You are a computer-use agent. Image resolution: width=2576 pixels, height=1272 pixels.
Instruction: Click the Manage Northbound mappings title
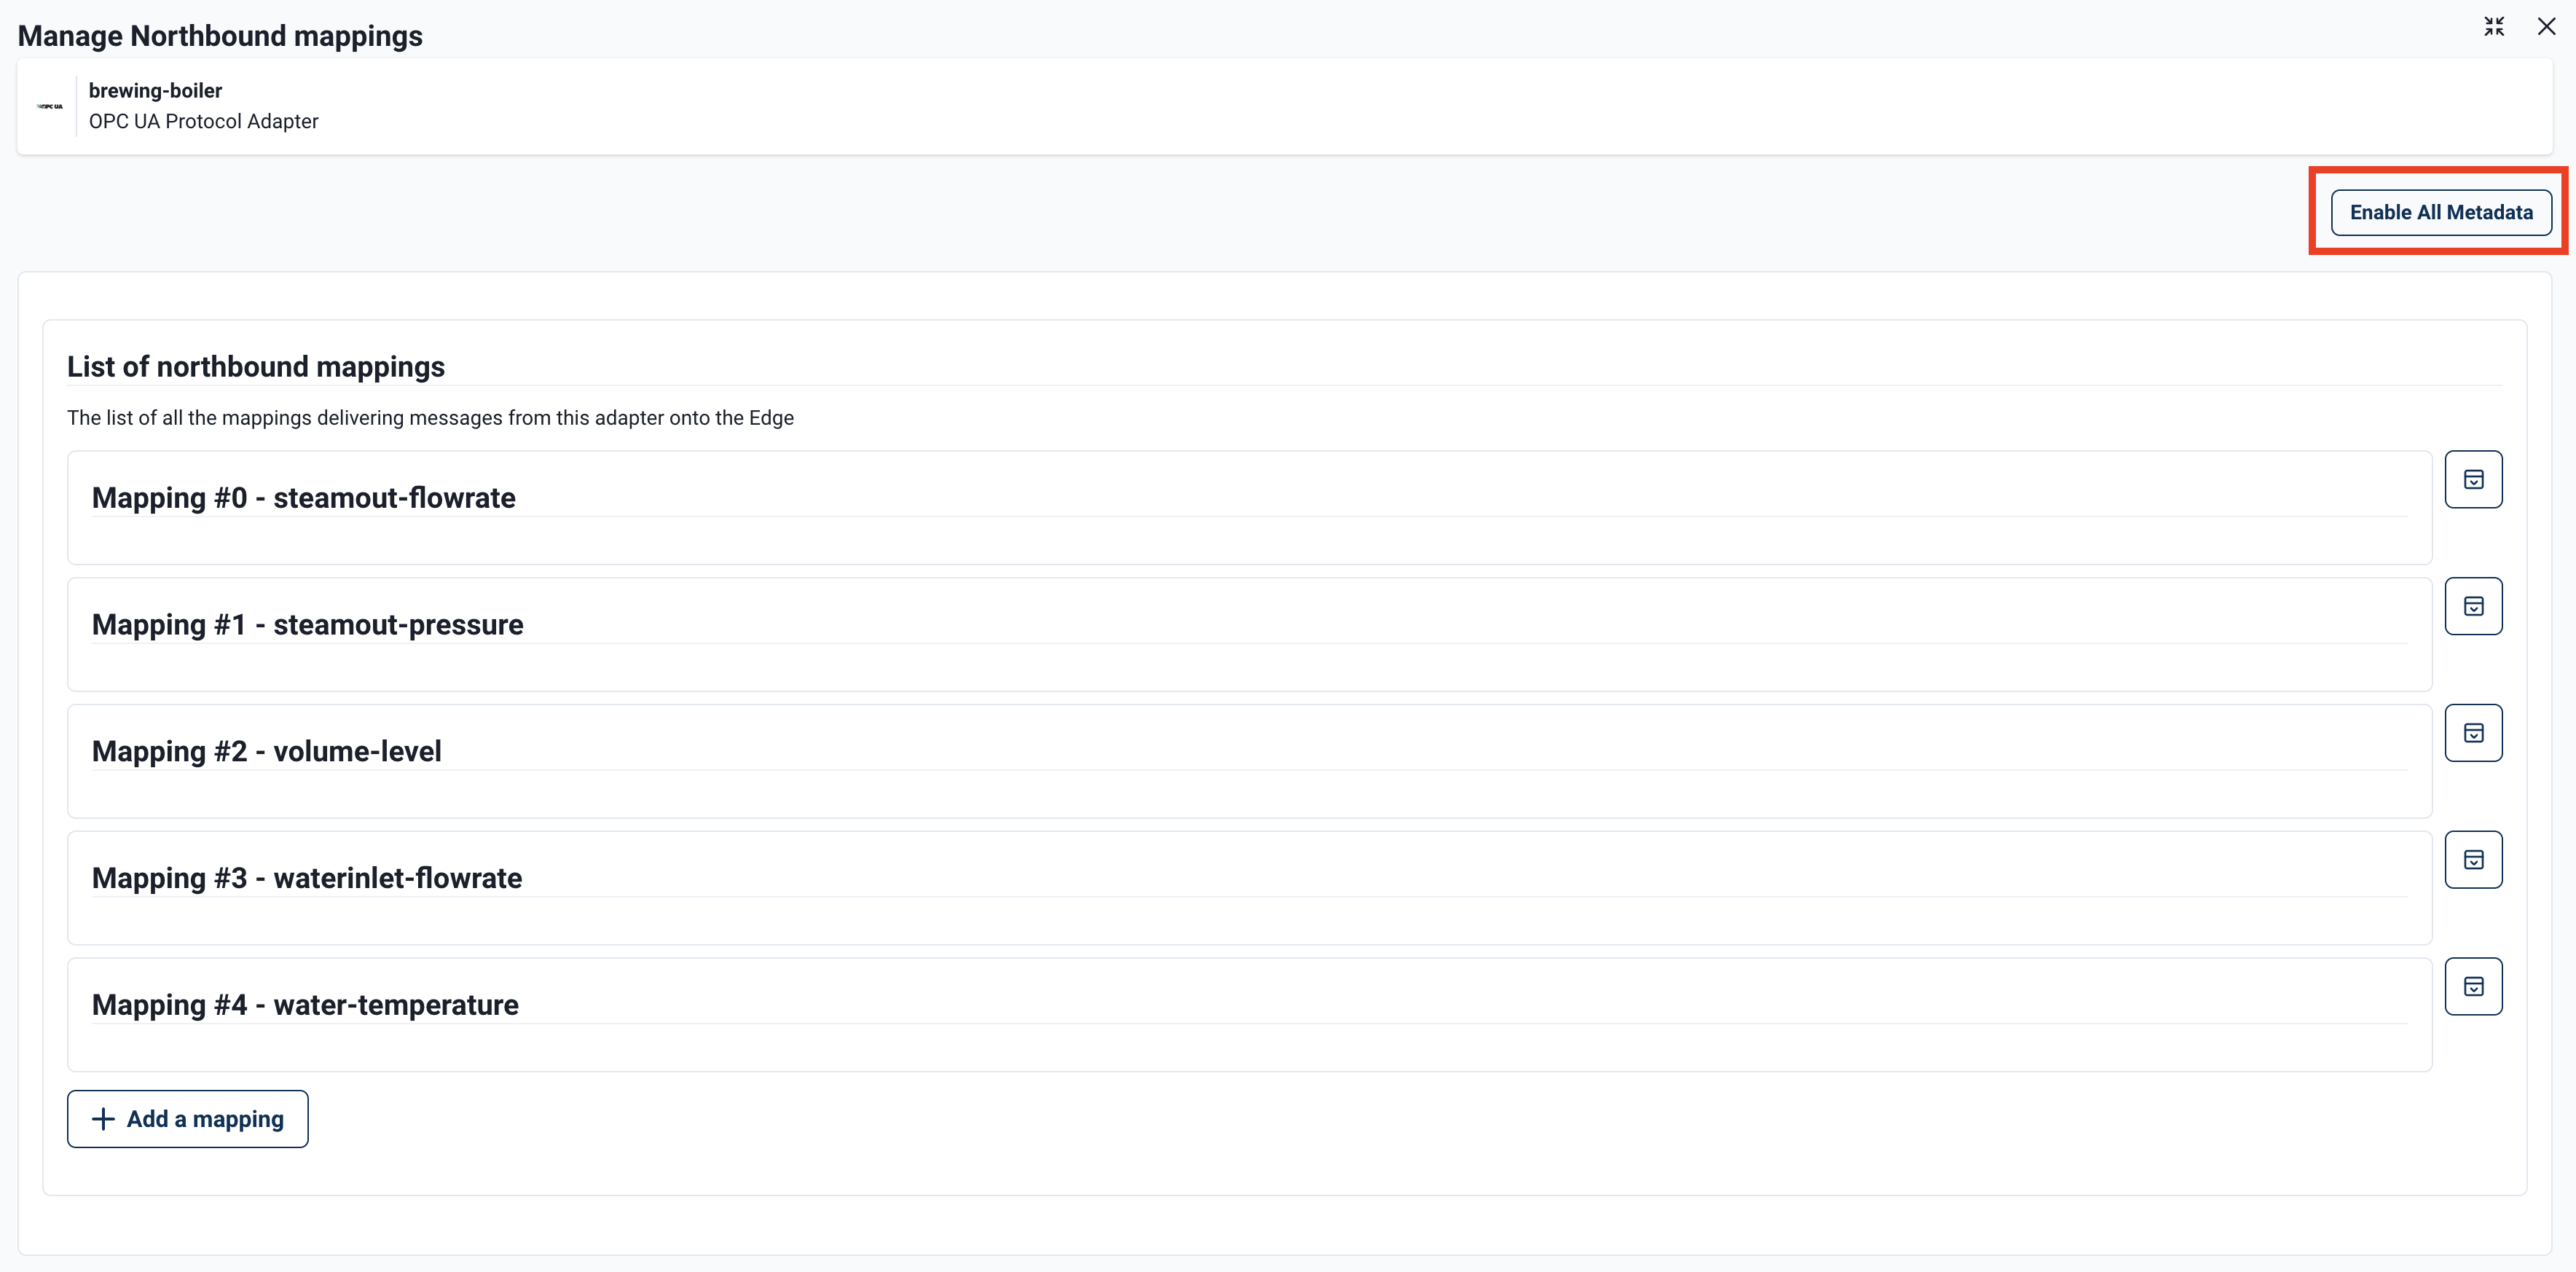[x=220, y=35]
